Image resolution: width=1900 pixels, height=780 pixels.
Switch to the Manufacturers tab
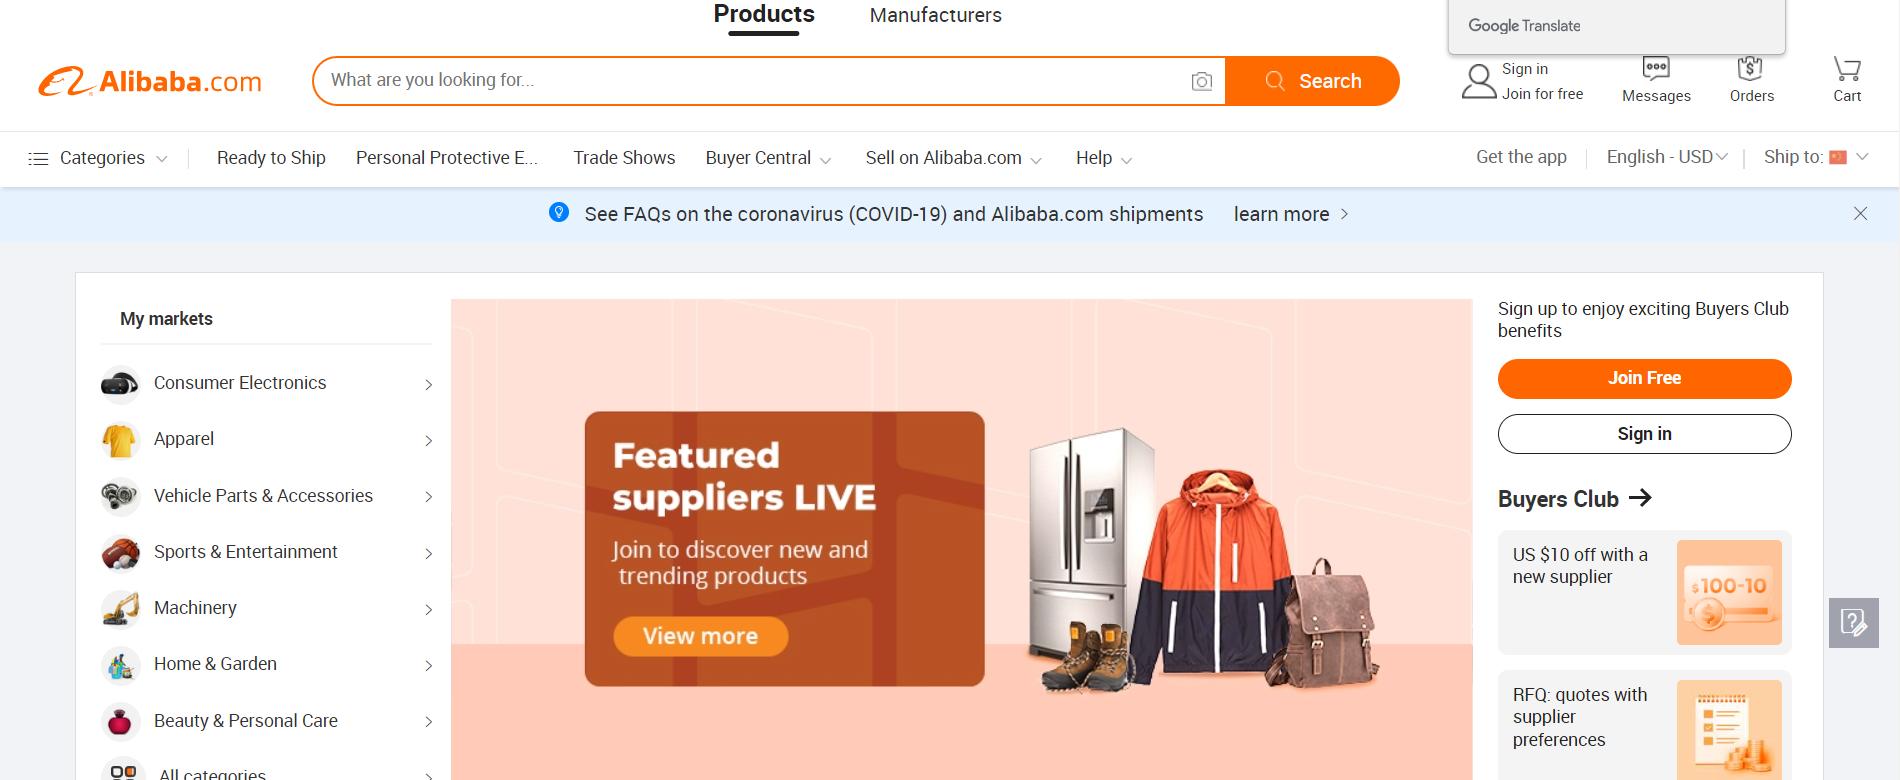point(935,15)
